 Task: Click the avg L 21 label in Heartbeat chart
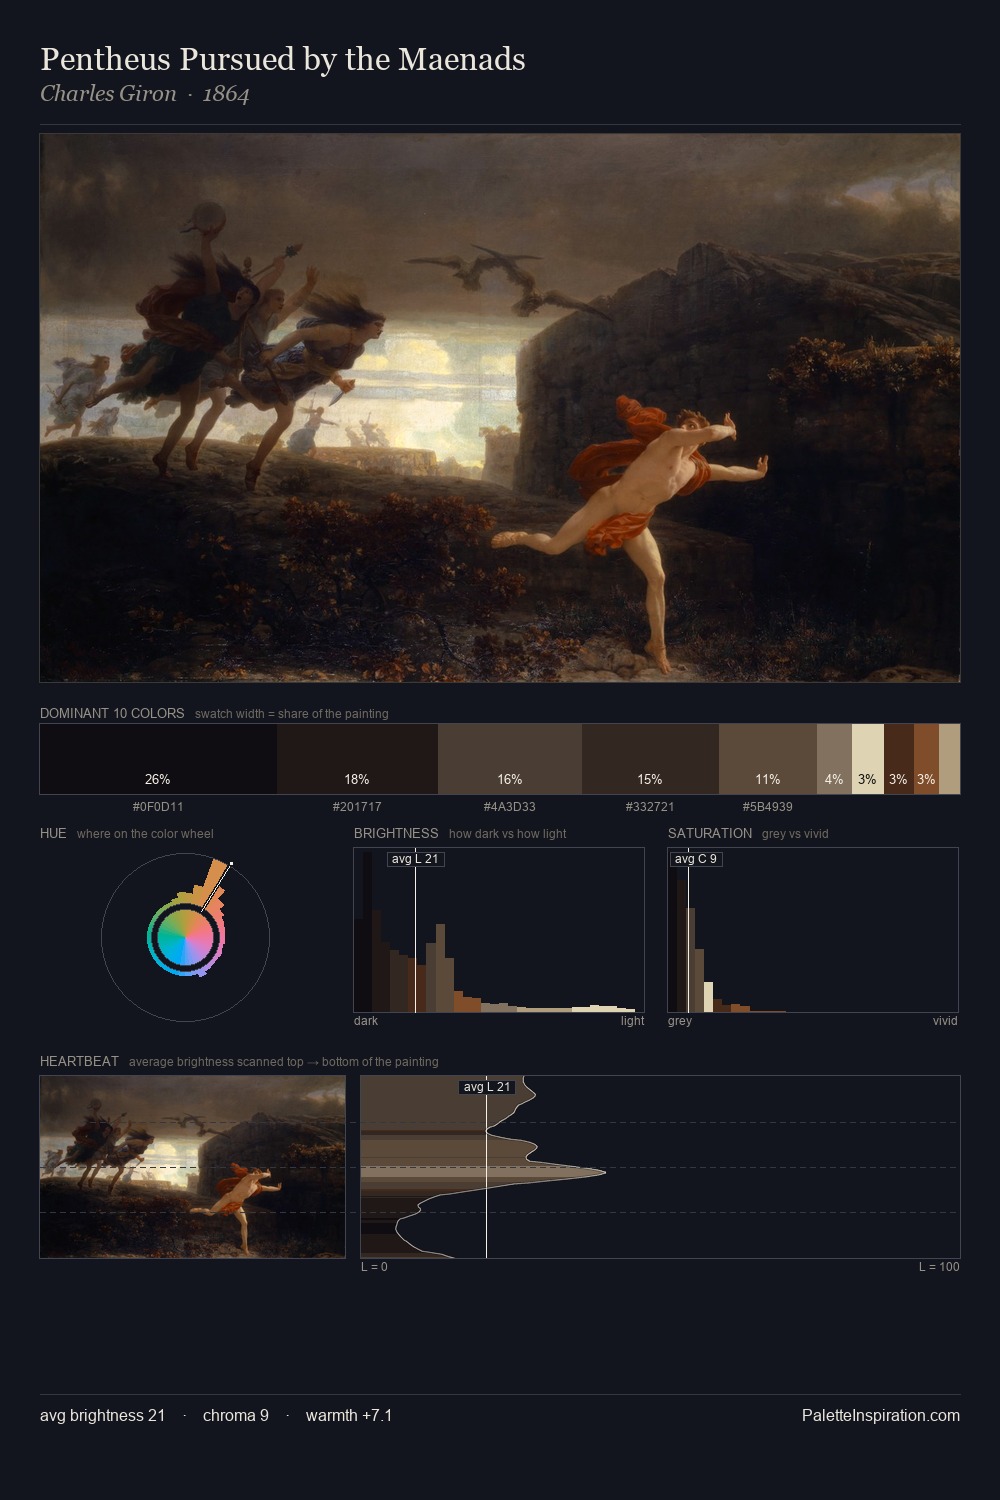pos(487,1087)
